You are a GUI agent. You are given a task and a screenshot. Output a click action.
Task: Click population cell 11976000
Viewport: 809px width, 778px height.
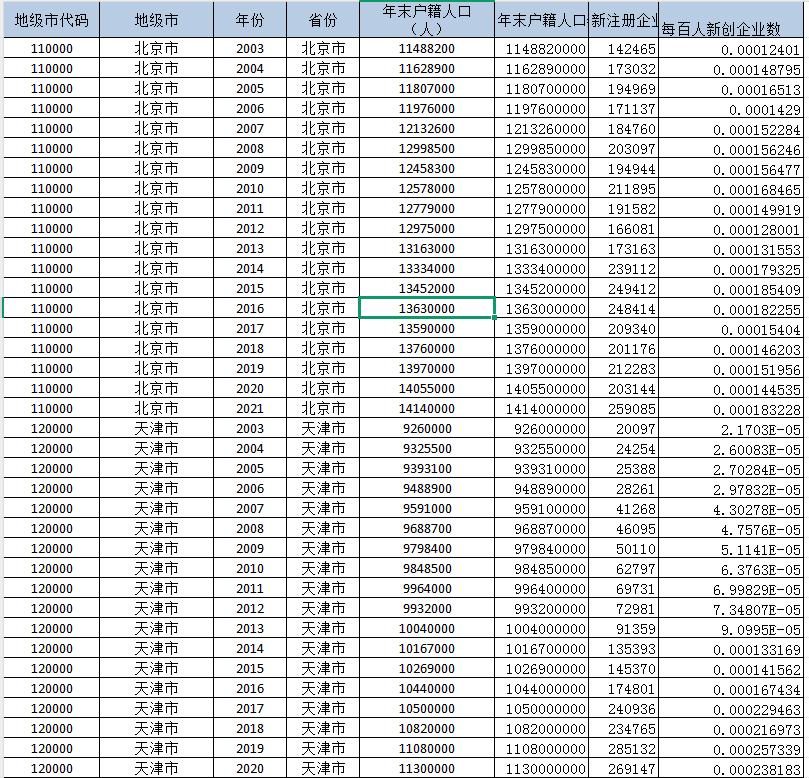[x=427, y=109]
